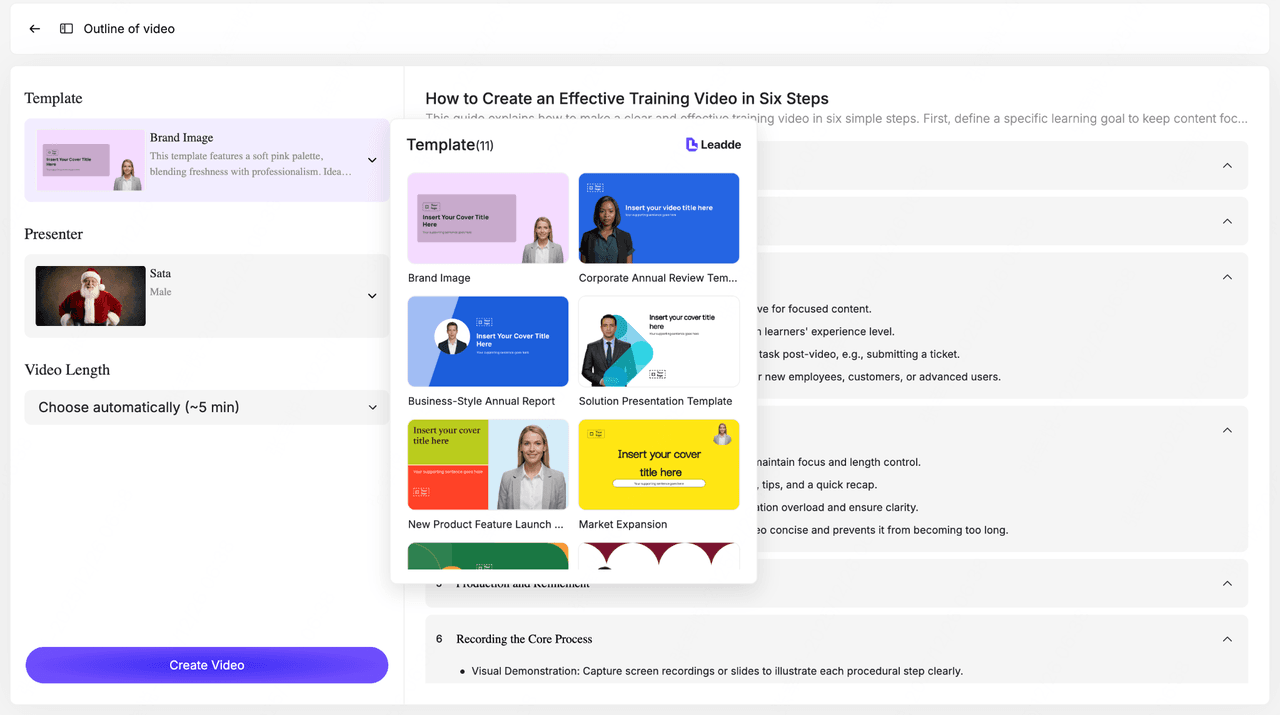Choose the yellow Market Expansion template

(x=659, y=464)
